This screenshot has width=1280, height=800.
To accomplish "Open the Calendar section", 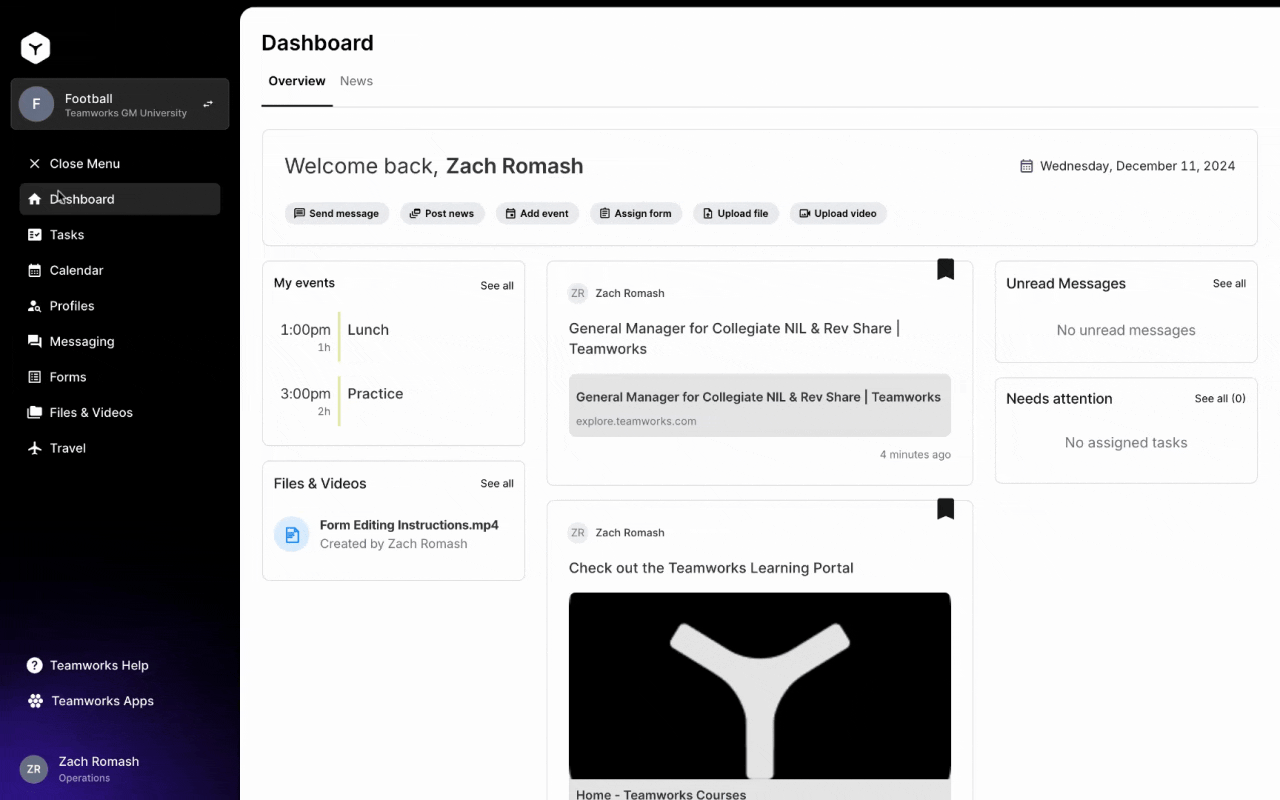I will [x=75, y=270].
